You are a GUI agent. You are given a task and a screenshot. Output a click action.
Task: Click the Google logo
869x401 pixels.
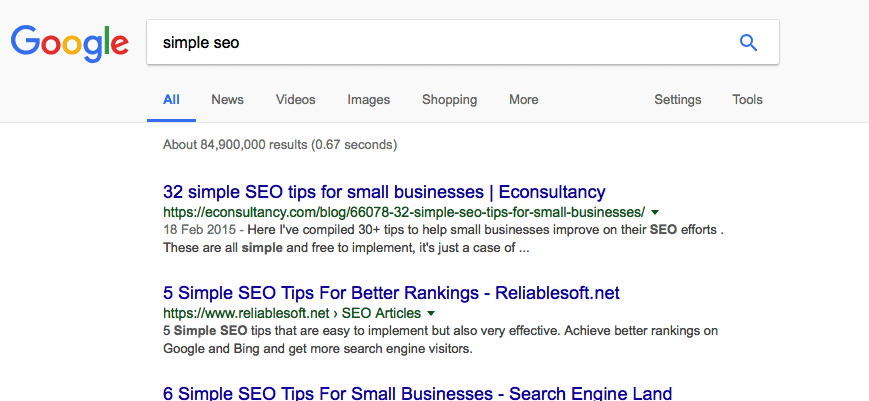70,42
